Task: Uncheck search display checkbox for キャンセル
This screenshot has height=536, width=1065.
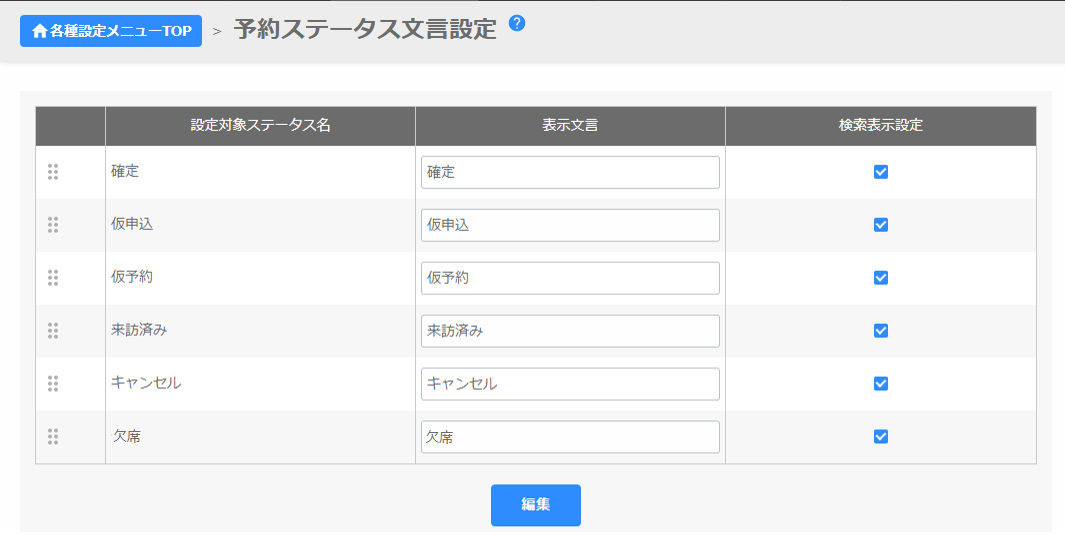Action: point(881,384)
